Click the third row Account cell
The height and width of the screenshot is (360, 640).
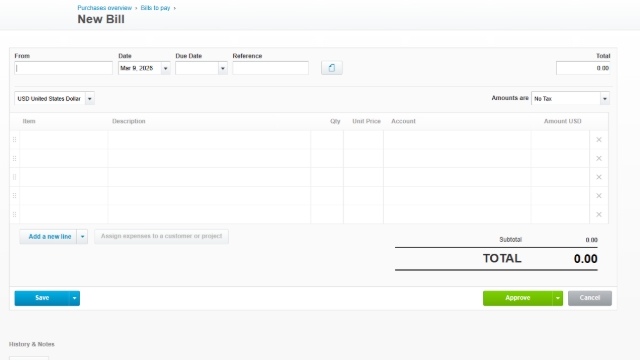pos(457,177)
